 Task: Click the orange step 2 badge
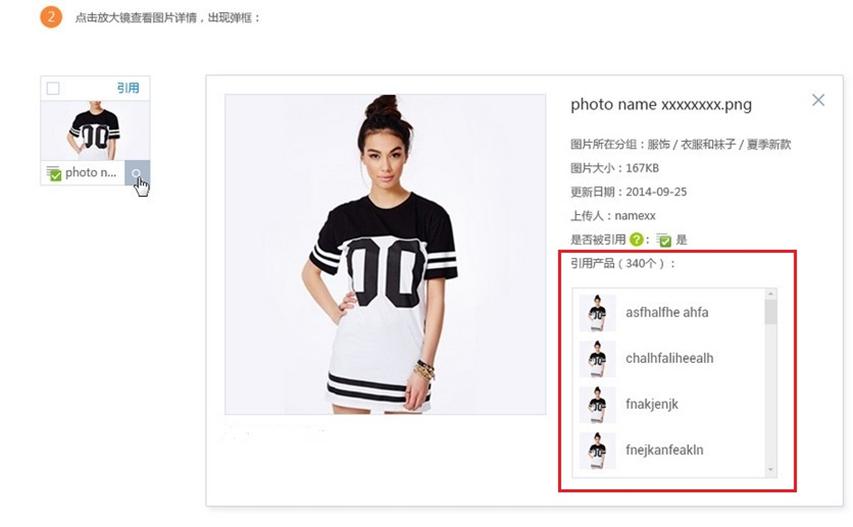point(51,17)
